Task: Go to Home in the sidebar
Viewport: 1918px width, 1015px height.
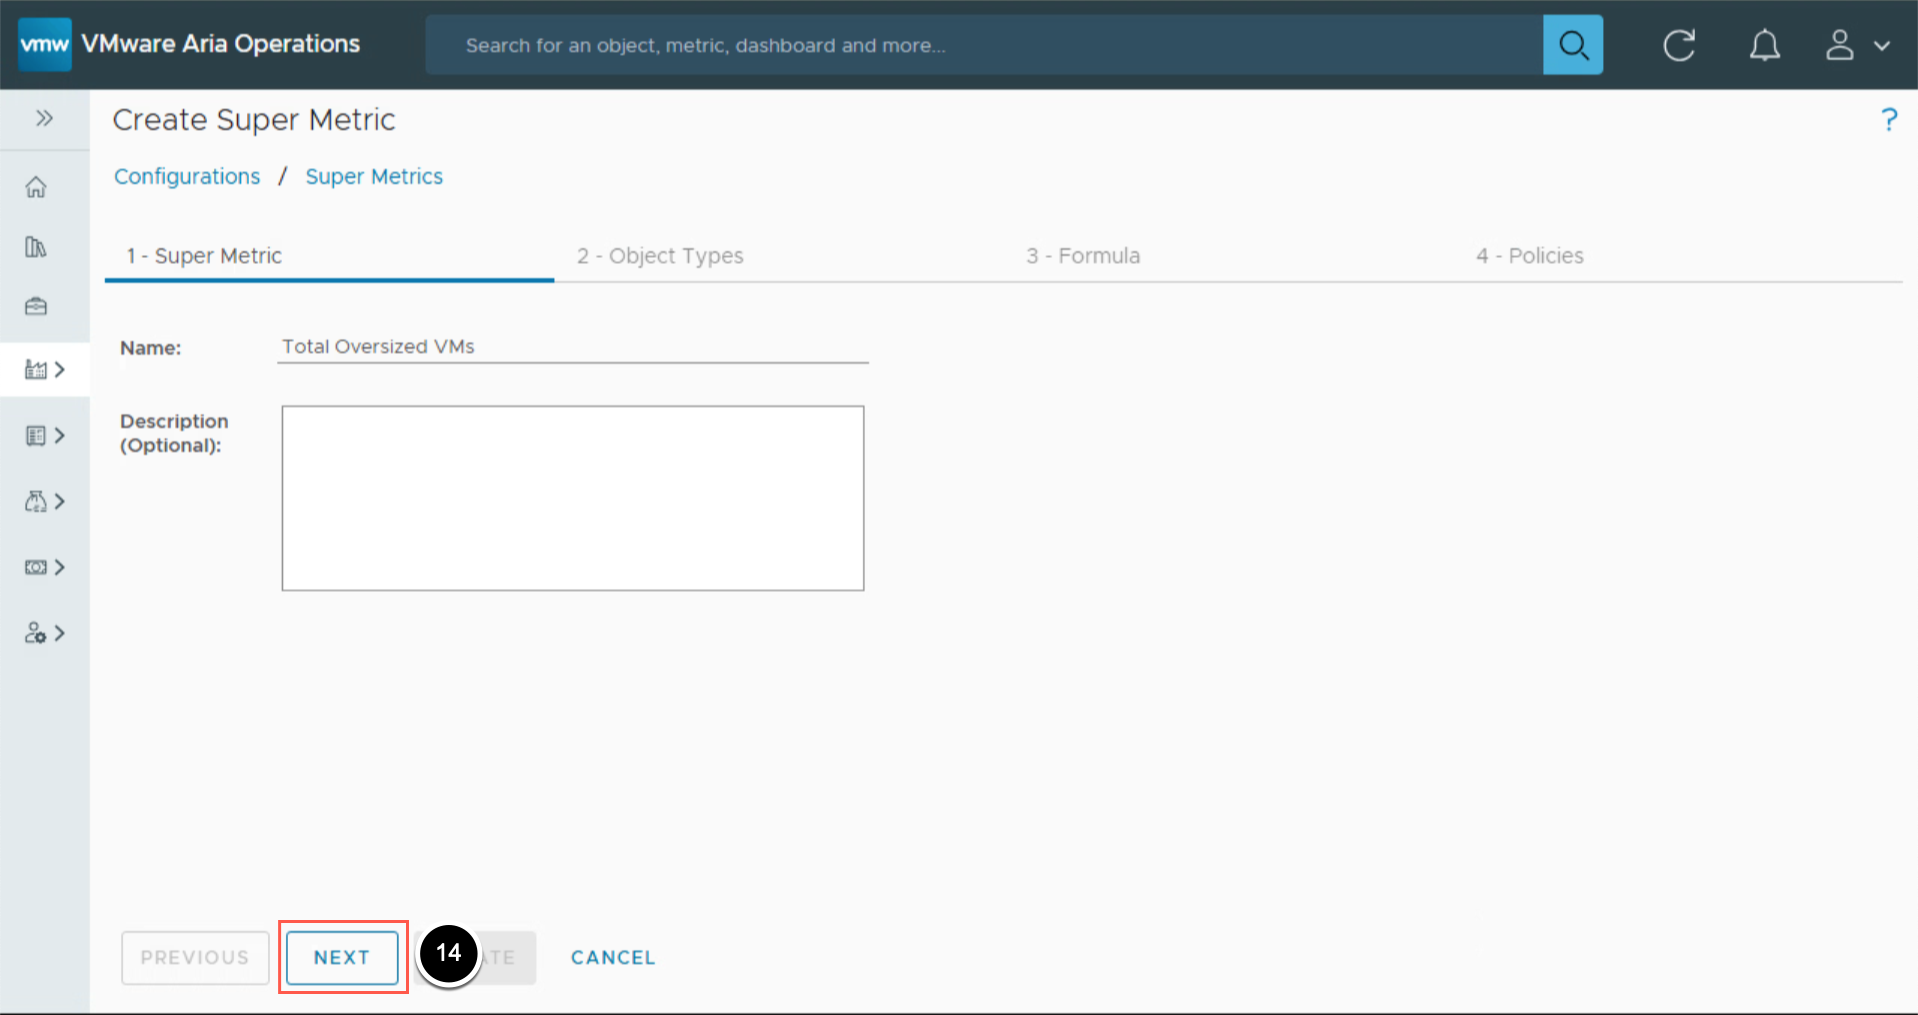Action: pos(36,187)
